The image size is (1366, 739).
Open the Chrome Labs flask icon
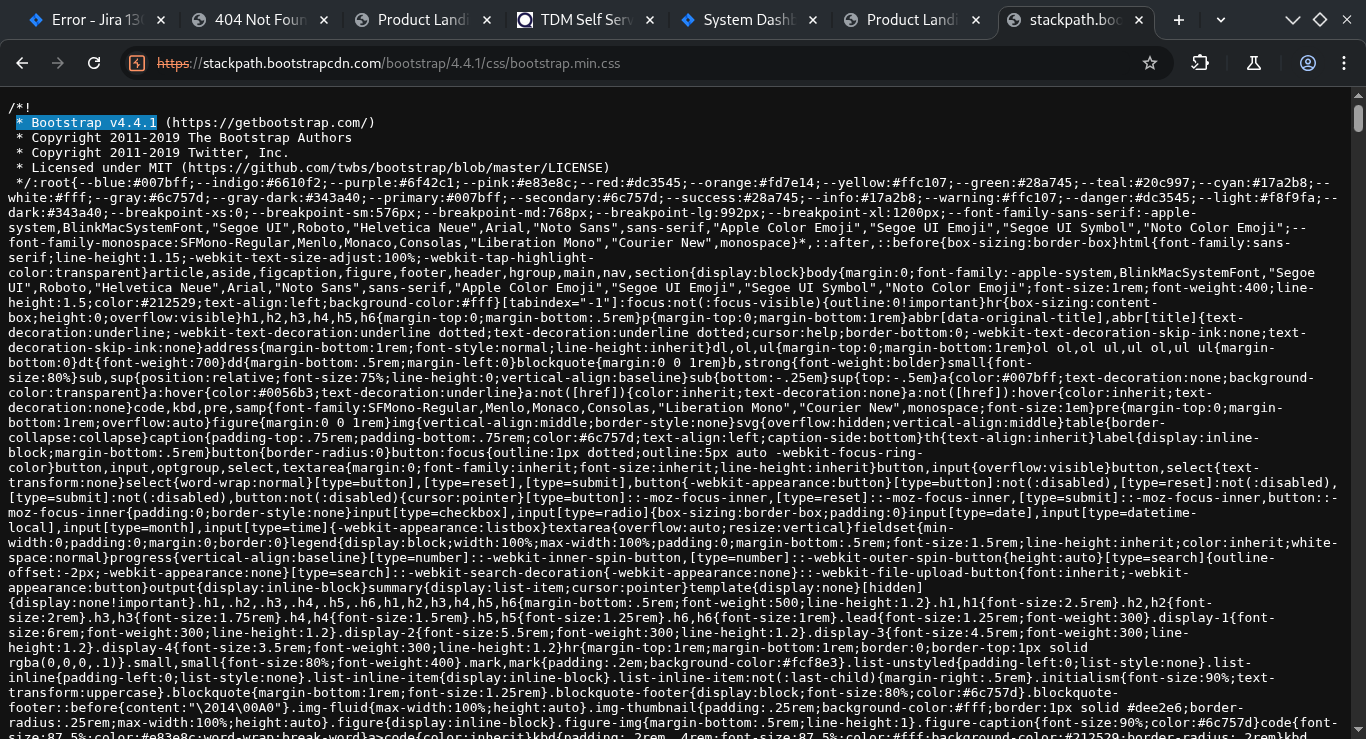tap(1253, 63)
